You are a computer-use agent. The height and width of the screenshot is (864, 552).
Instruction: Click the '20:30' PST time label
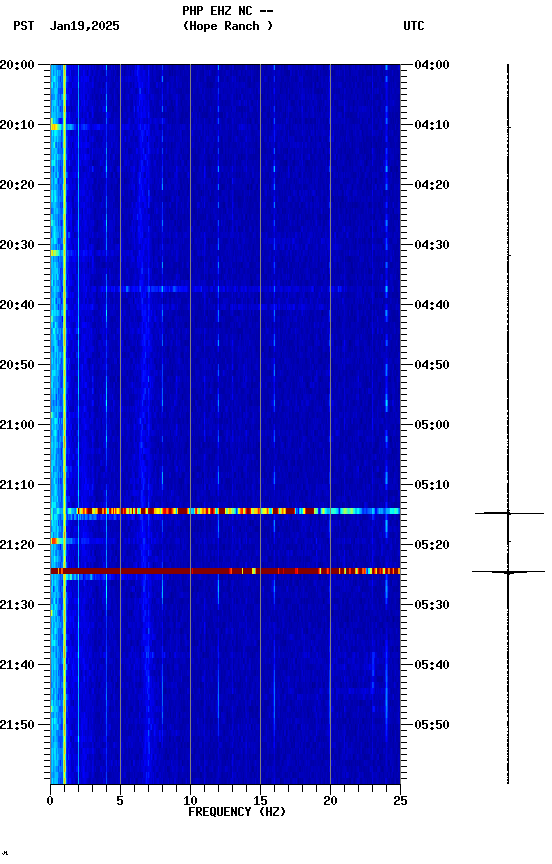pos(17,245)
